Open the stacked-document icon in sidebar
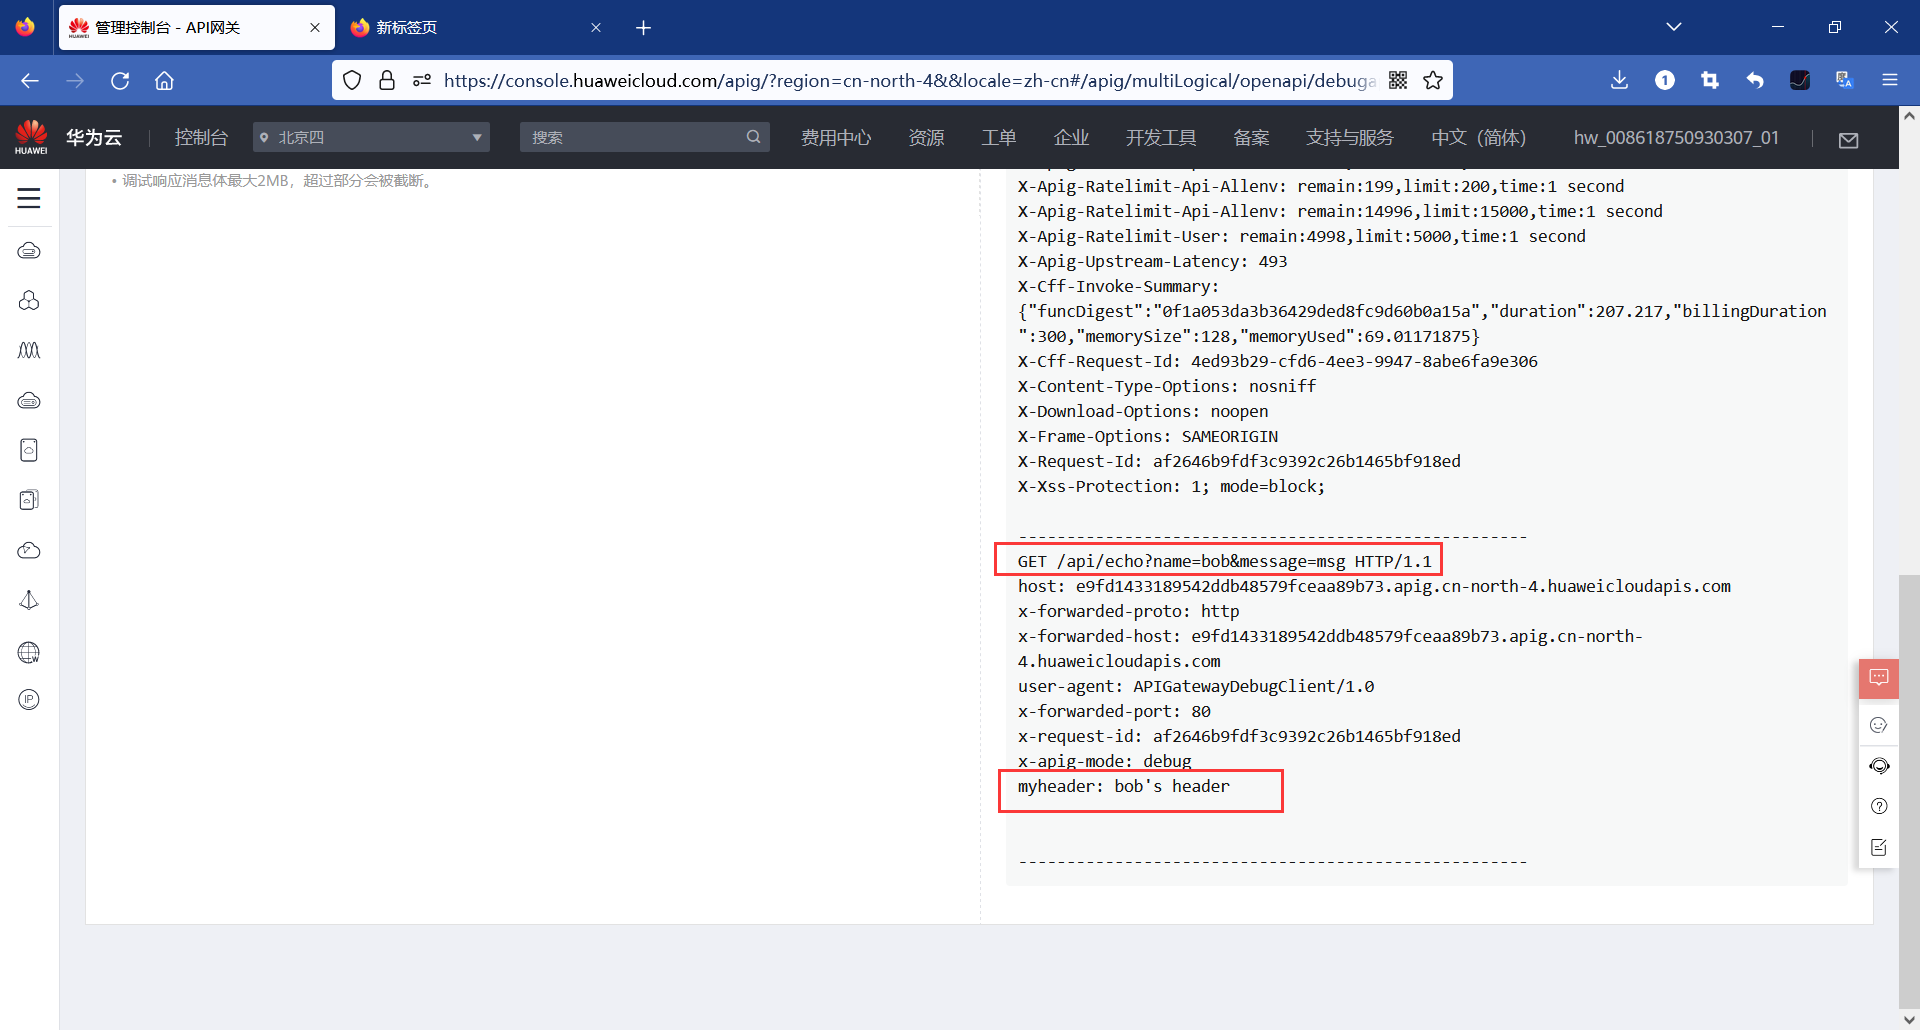Image resolution: width=1920 pixels, height=1030 pixels. pos(29,500)
